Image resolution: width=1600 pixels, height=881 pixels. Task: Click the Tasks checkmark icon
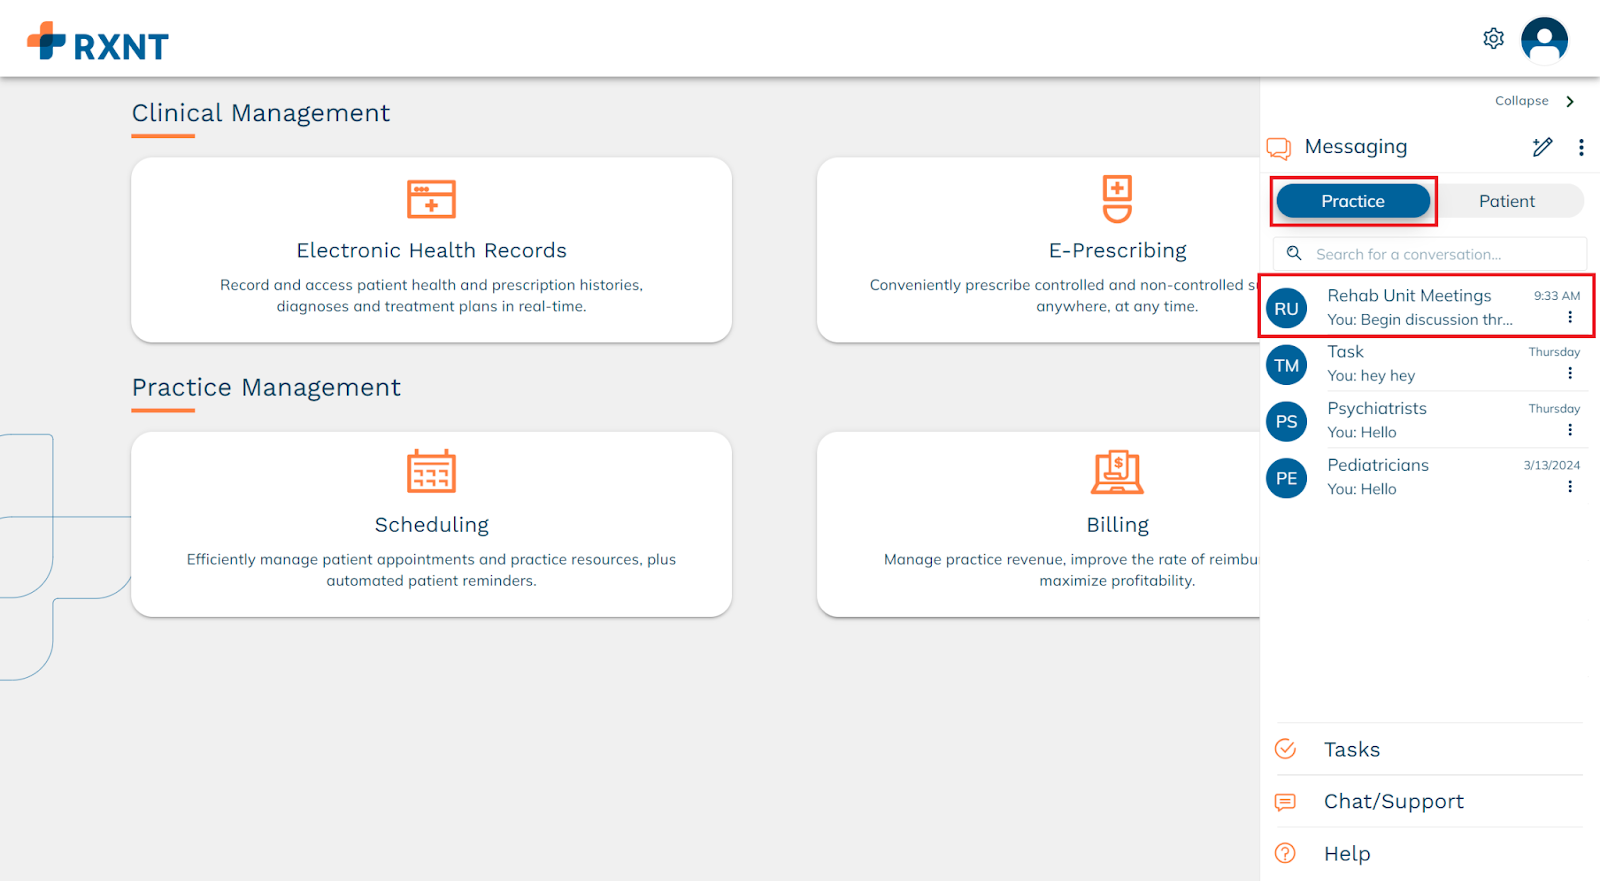[x=1286, y=749]
